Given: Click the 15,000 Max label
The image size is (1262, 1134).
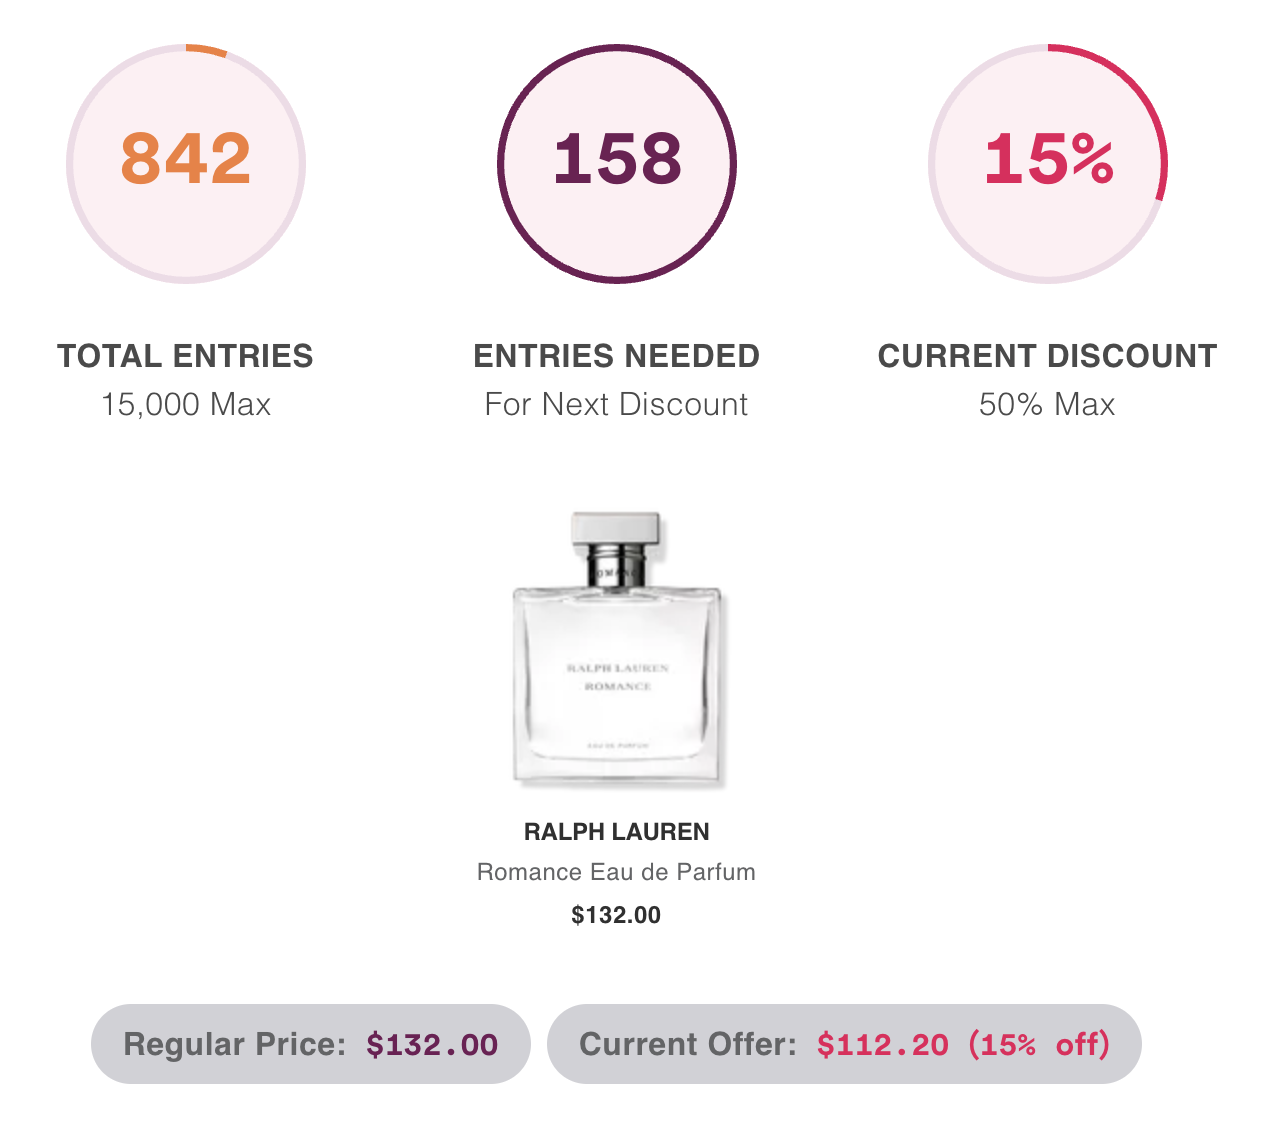Looking at the screenshot, I should [186, 404].
